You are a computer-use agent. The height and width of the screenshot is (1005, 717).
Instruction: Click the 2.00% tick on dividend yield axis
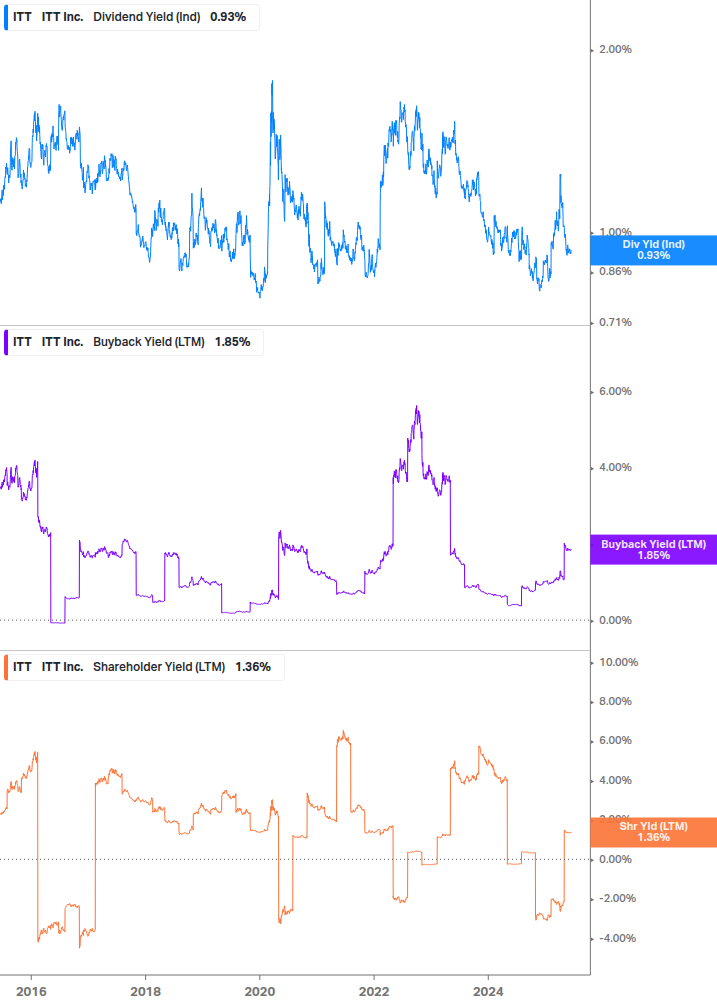coord(615,49)
